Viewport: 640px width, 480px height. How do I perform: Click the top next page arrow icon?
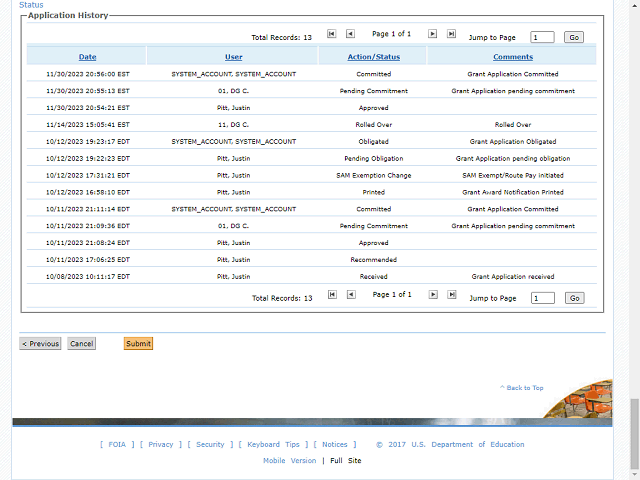point(433,34)
